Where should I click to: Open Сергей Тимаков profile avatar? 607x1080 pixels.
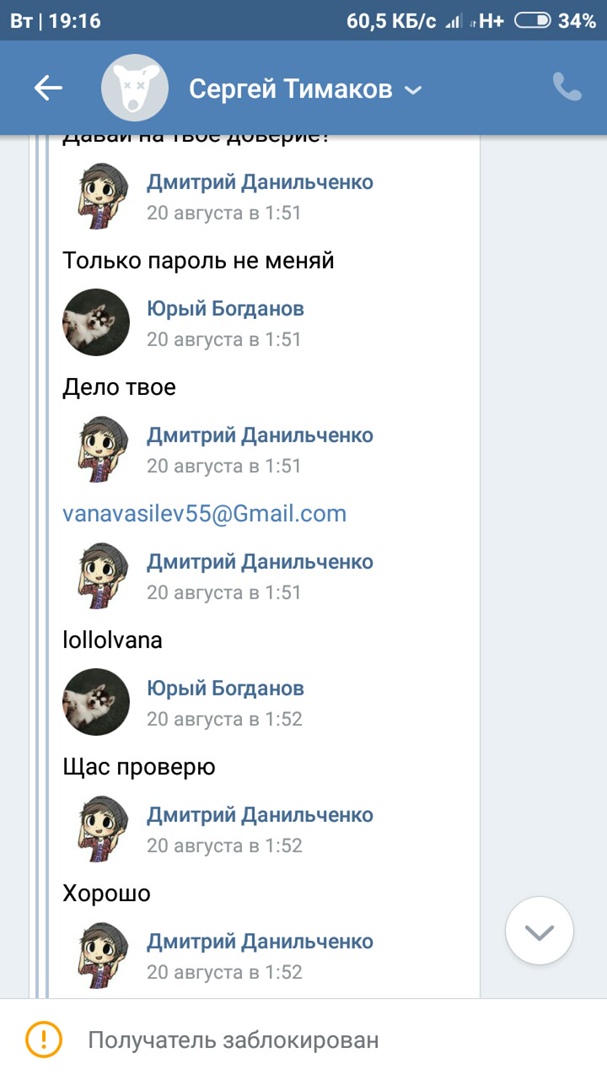click(134, 89)
